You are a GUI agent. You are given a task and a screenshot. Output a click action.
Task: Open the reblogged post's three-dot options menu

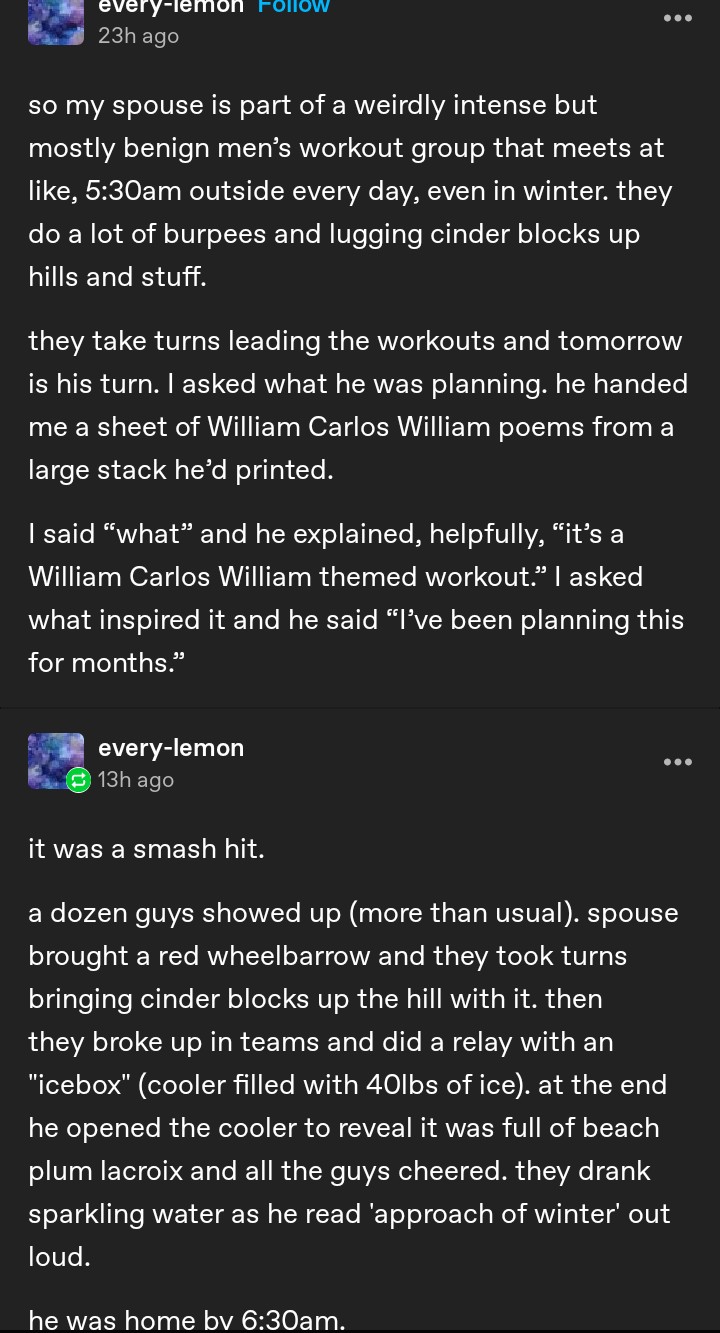click(x=678, y=761)
